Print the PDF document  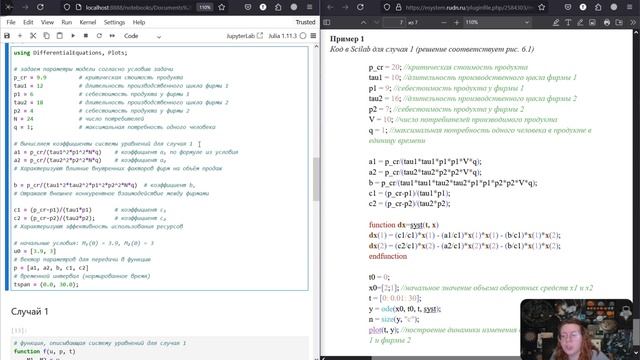pos(607,22)
